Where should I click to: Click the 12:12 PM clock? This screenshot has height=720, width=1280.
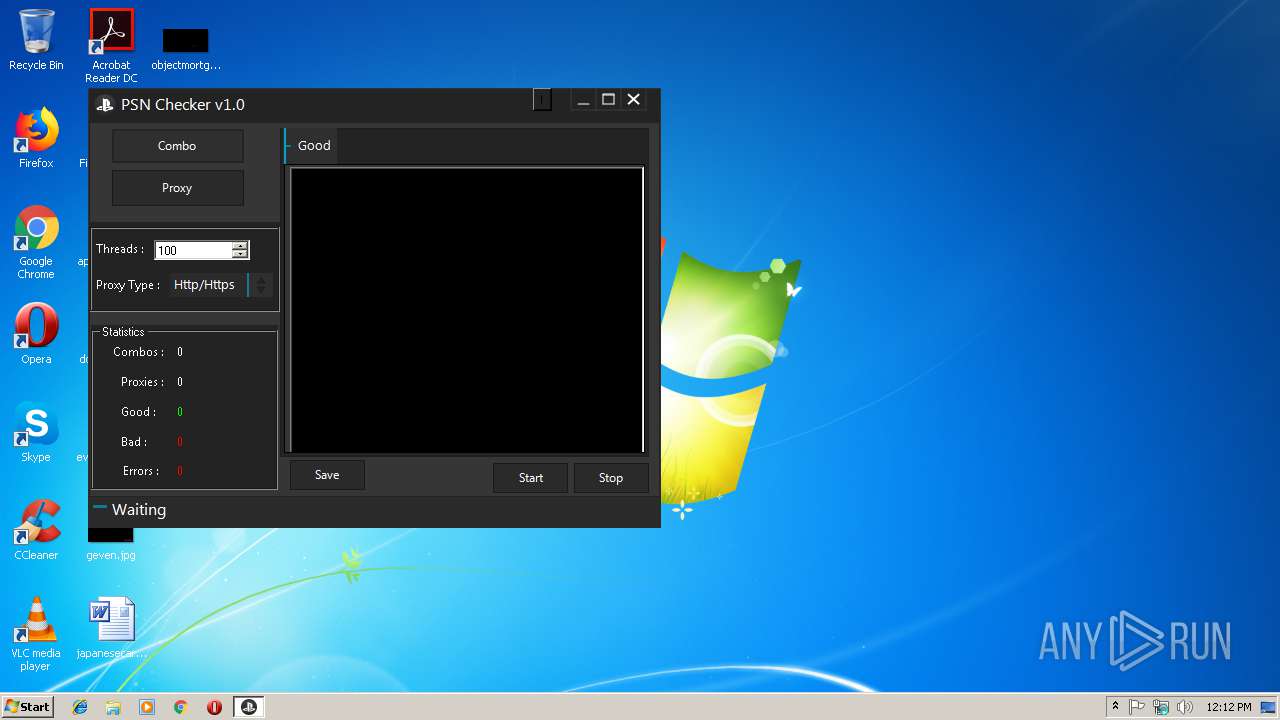[x=1229, y=707]
